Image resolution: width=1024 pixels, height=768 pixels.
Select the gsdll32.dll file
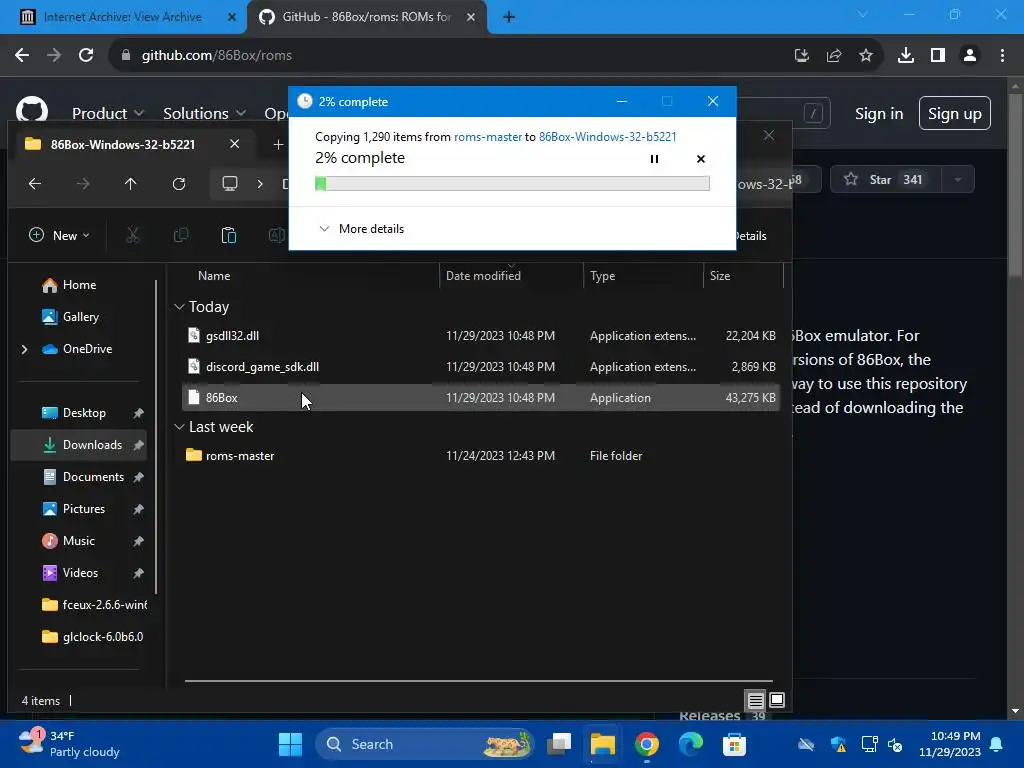(x=481, y=336)
